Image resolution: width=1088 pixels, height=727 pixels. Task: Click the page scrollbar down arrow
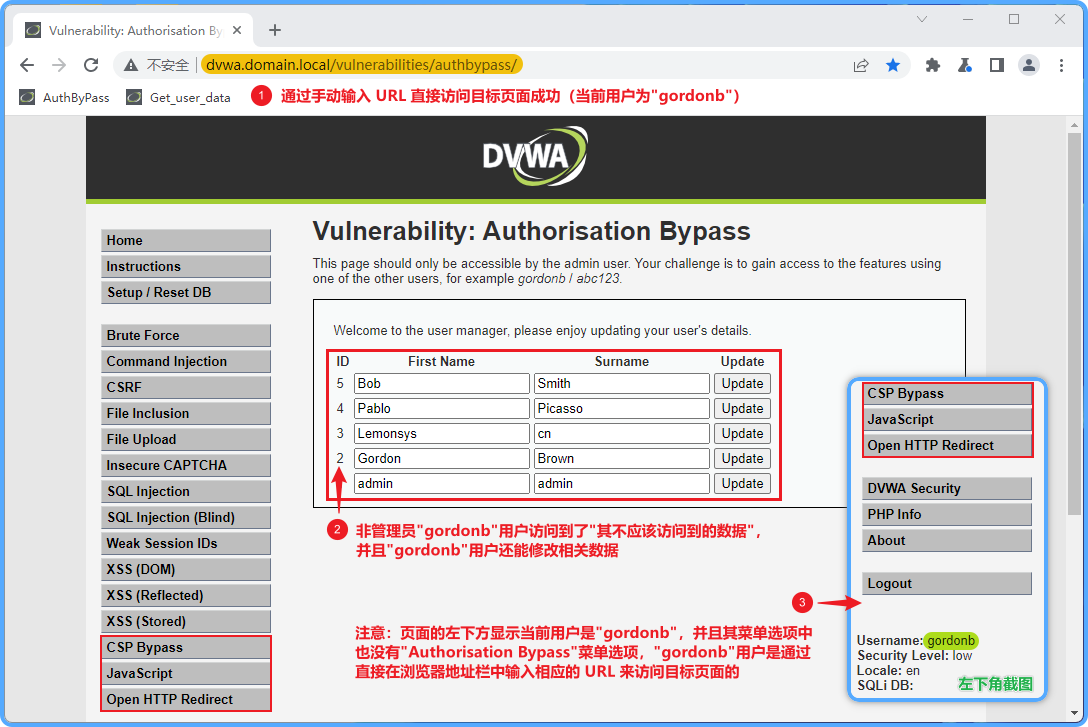coord(1074,713)
